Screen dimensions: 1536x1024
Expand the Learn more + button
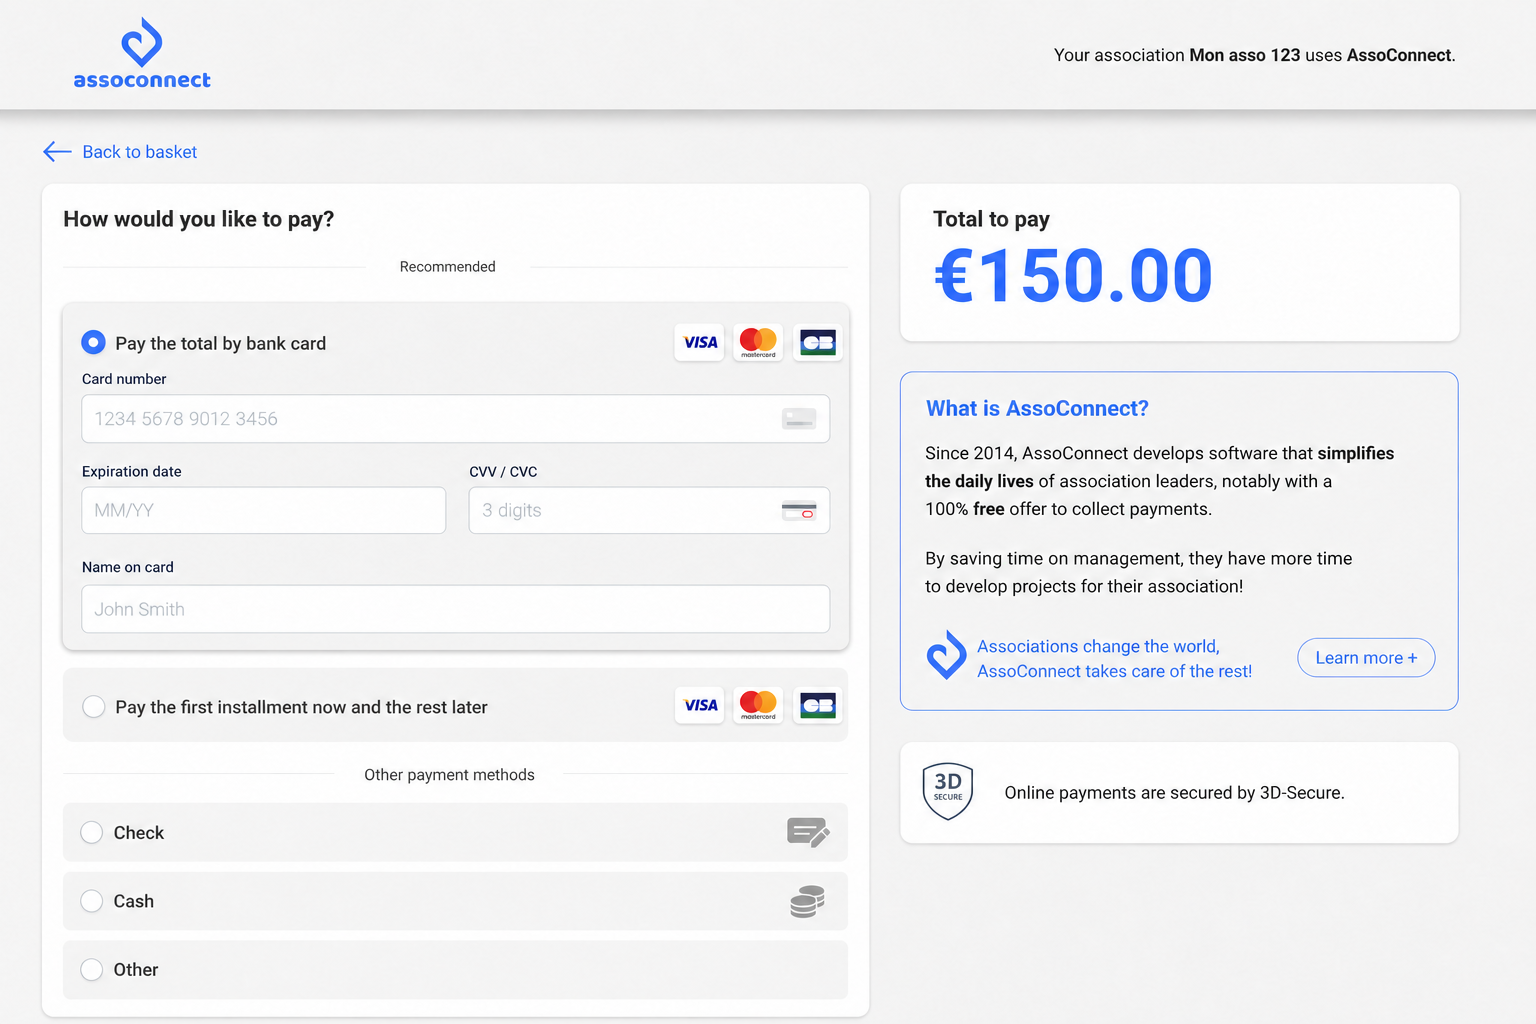tap(1366, 658)
